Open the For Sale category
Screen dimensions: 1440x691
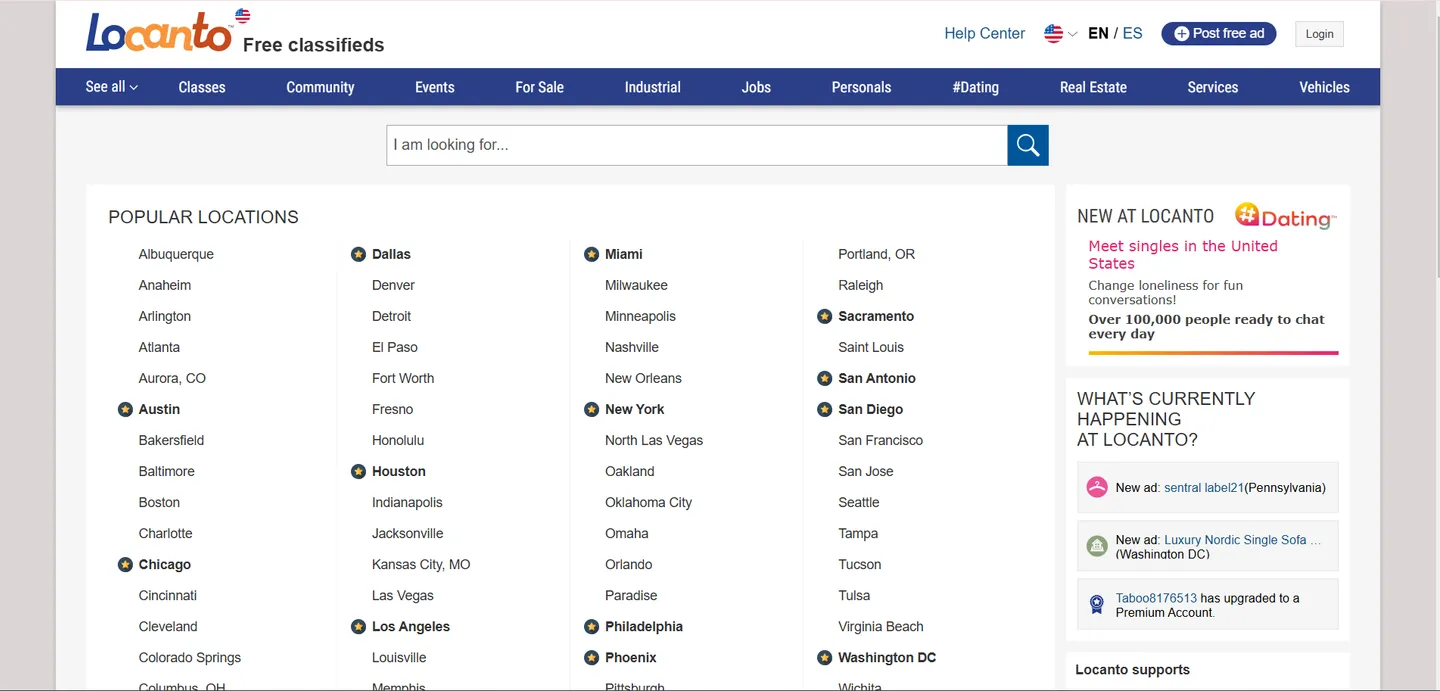539,87
